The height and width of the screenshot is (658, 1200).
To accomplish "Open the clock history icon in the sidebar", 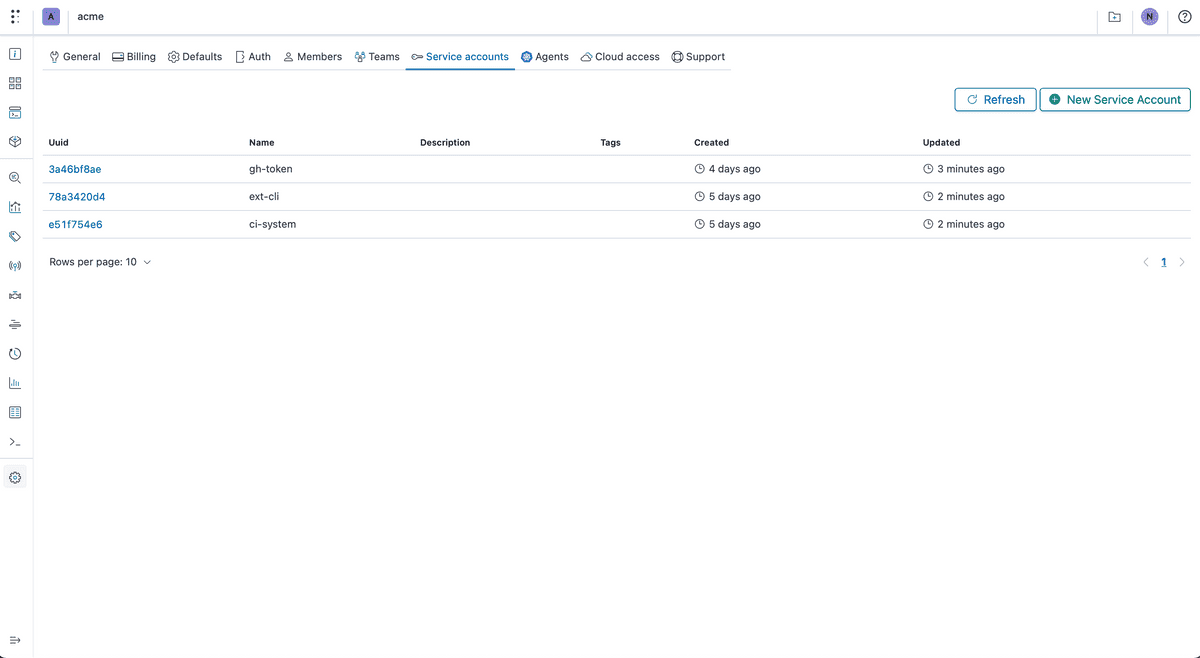I will tap(15, 354).
